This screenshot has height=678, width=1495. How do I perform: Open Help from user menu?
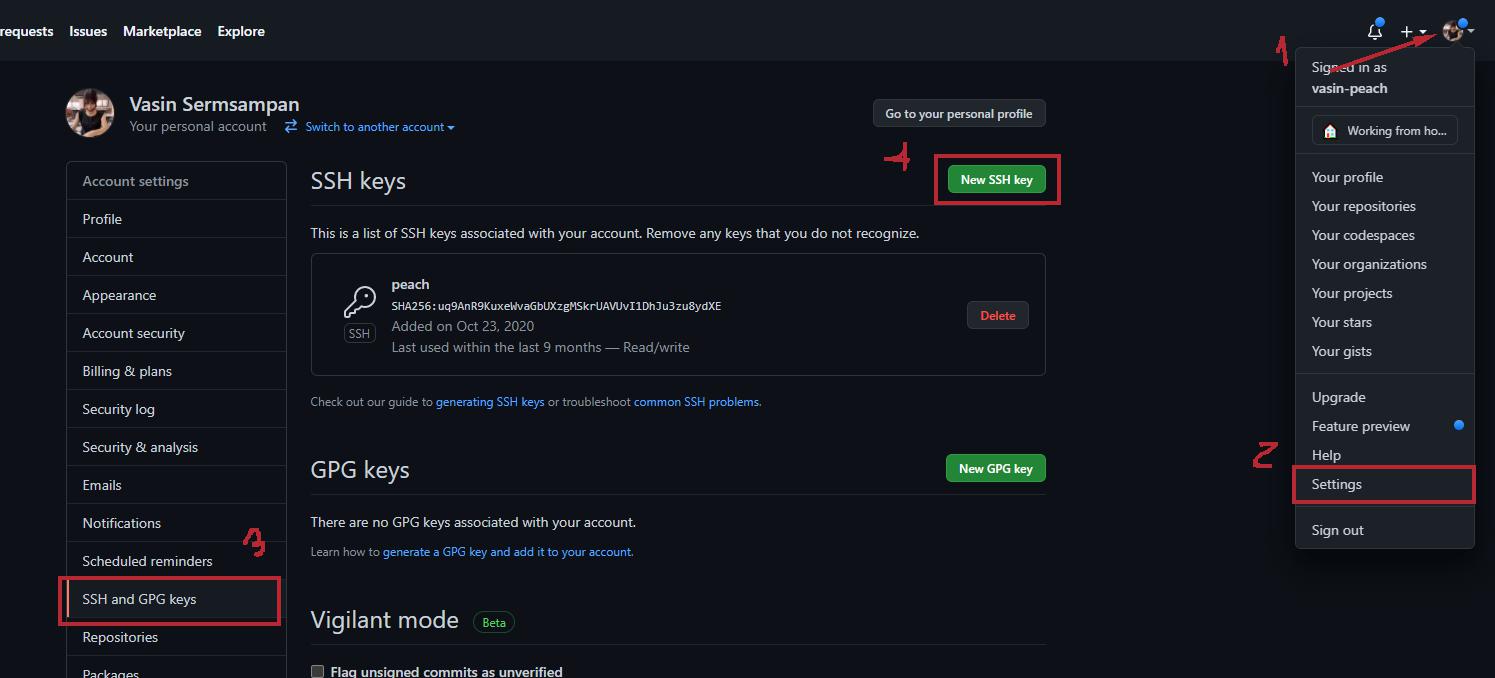point(1384,455)
